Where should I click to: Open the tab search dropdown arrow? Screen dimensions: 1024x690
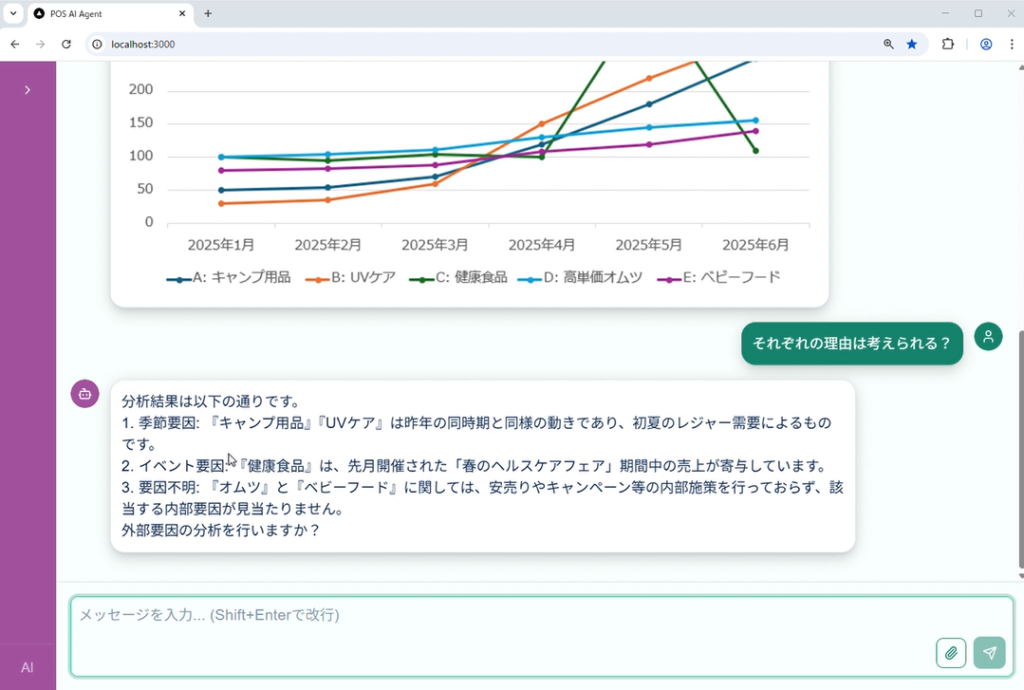pos(13,14)
